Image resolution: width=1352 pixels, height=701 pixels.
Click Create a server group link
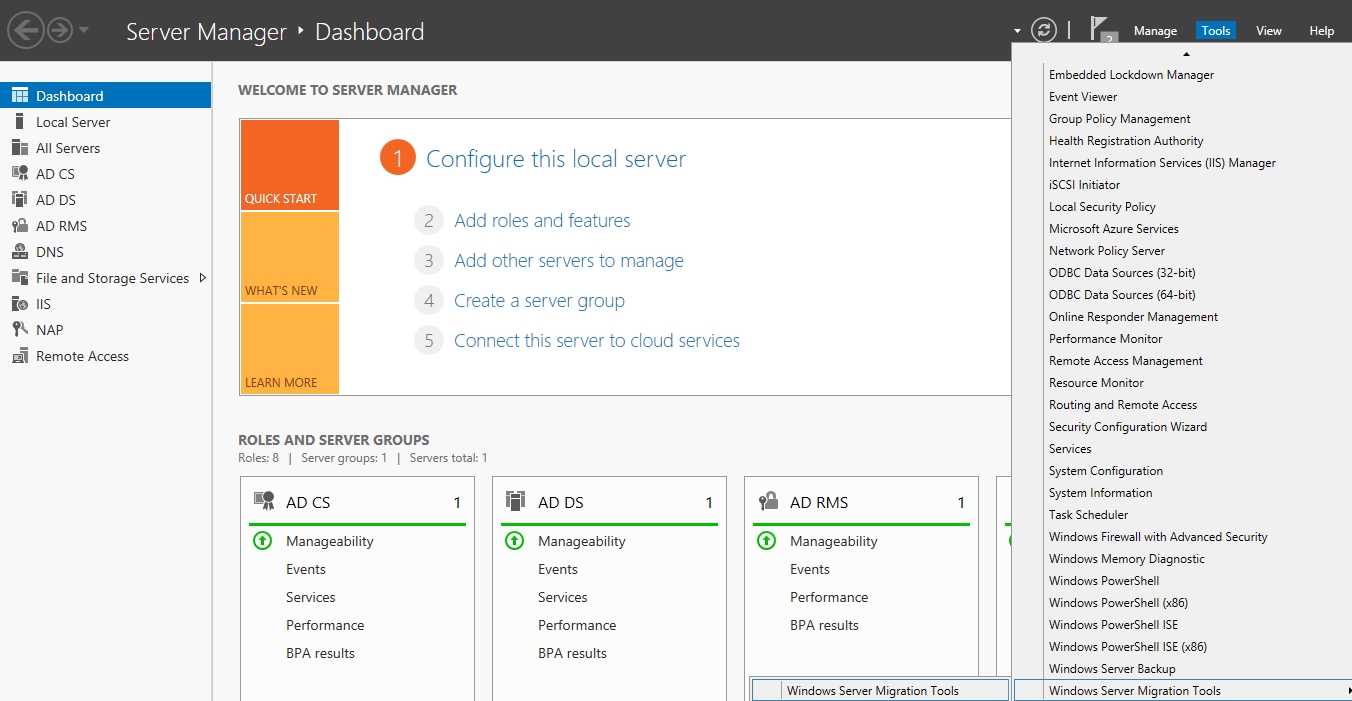pos(539,301)
